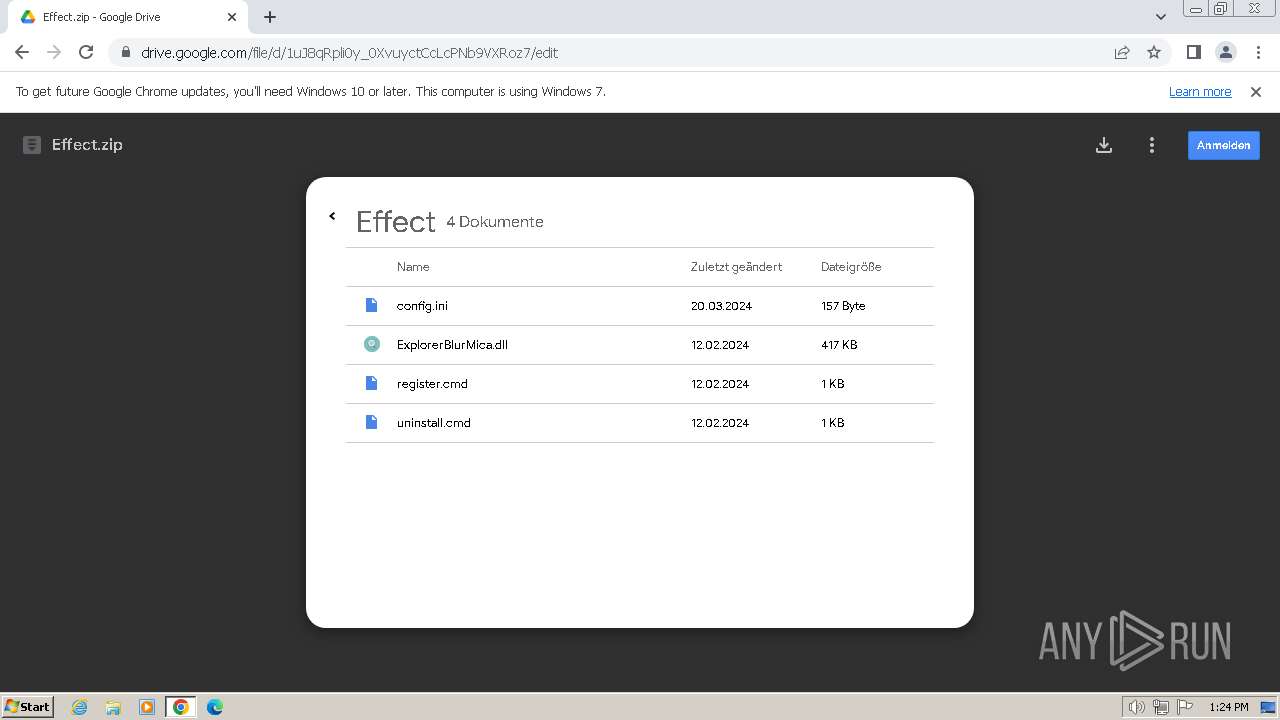The width and height of the screenshot is (1280, 720).
Task: Click the config.ini file icon
Action: pos(372,305)
